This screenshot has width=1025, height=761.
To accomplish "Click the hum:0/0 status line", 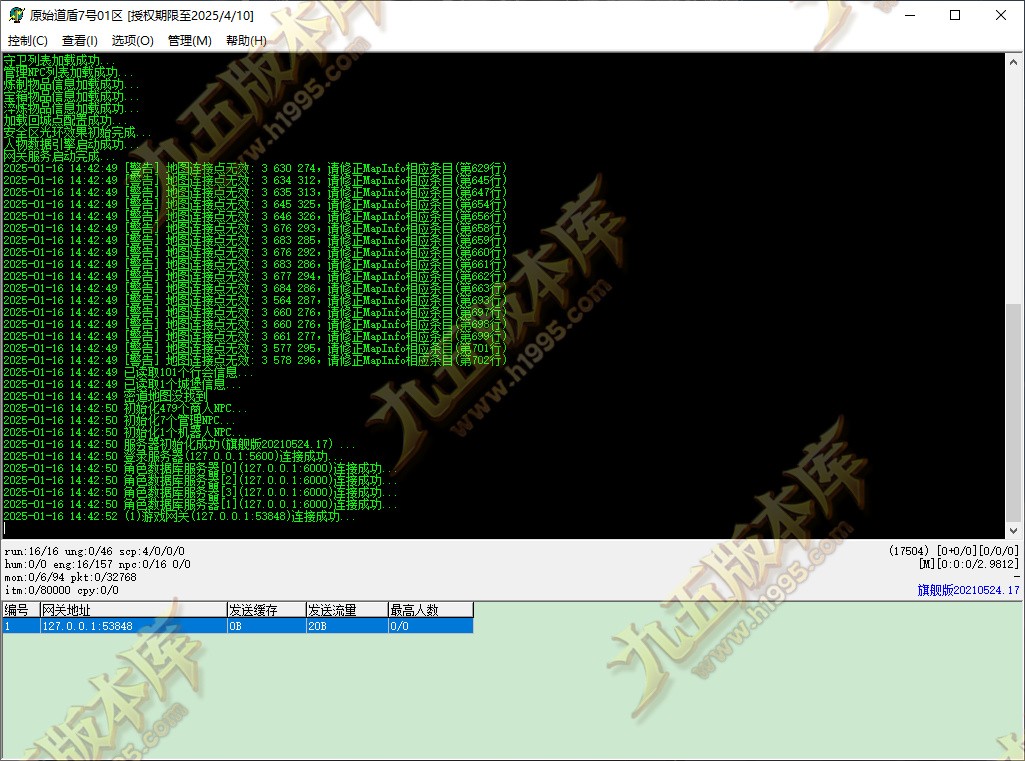I will pos(97,564).
